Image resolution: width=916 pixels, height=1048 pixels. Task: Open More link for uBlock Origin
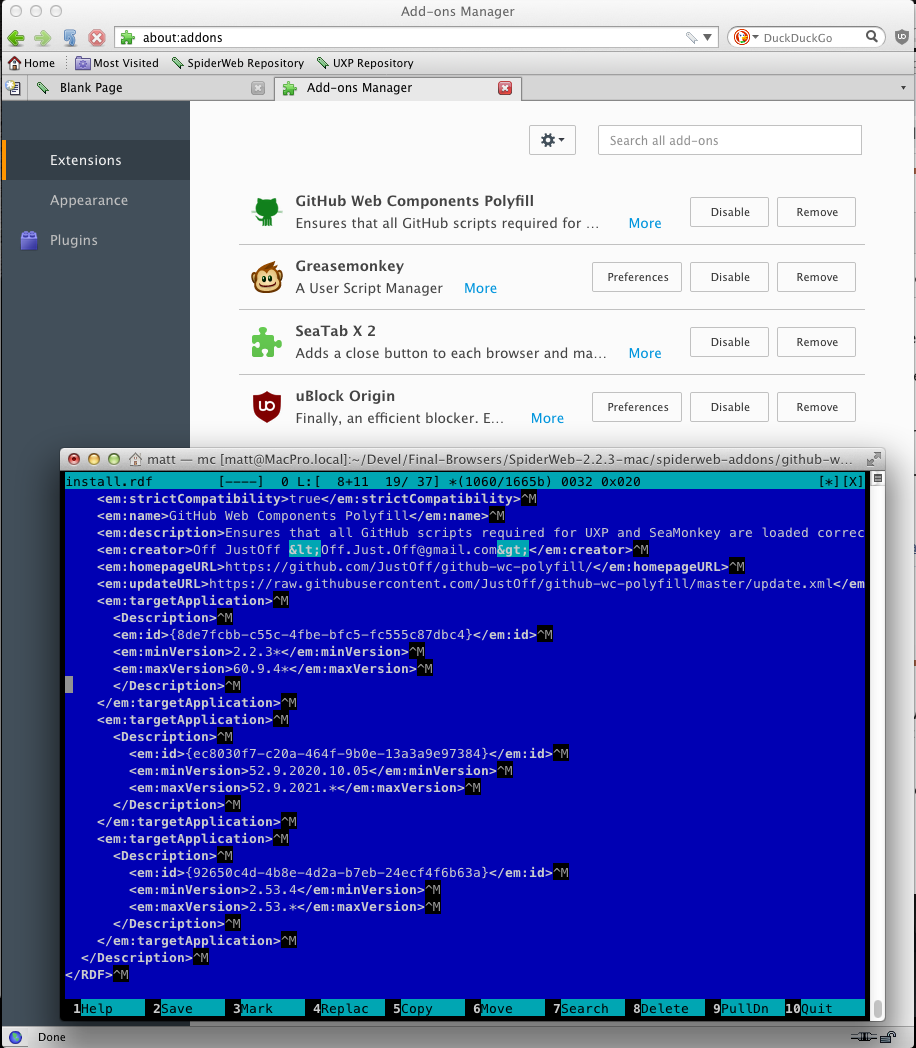(x=547, y=418)
